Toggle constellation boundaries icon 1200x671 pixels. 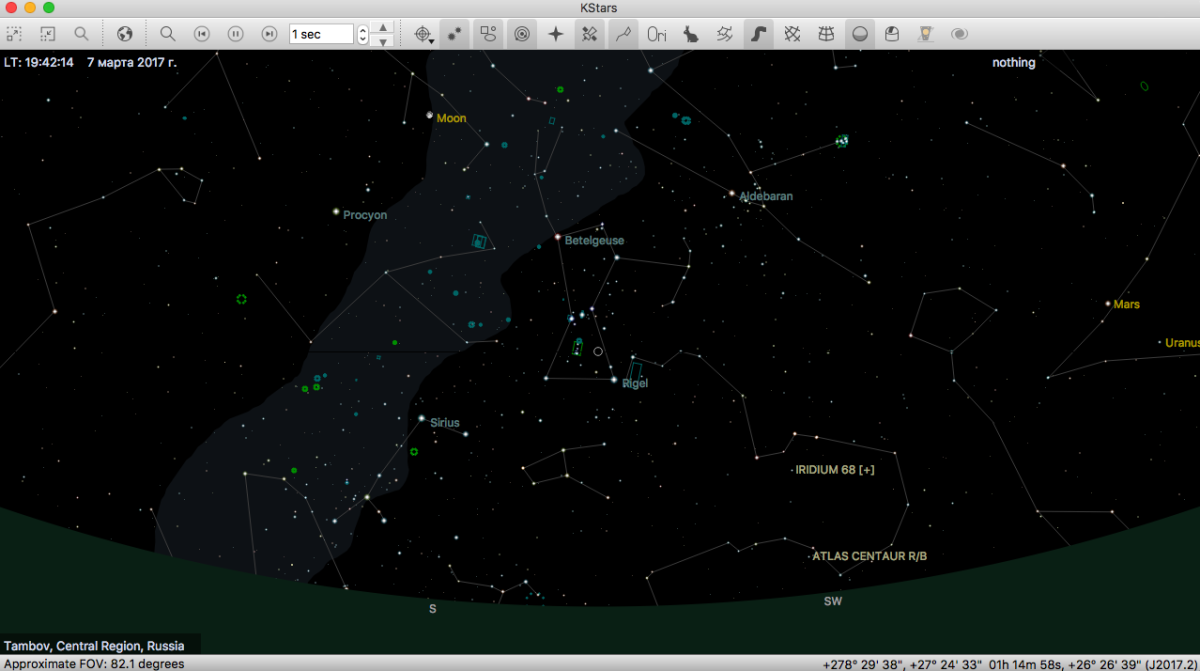pos(724,34)
